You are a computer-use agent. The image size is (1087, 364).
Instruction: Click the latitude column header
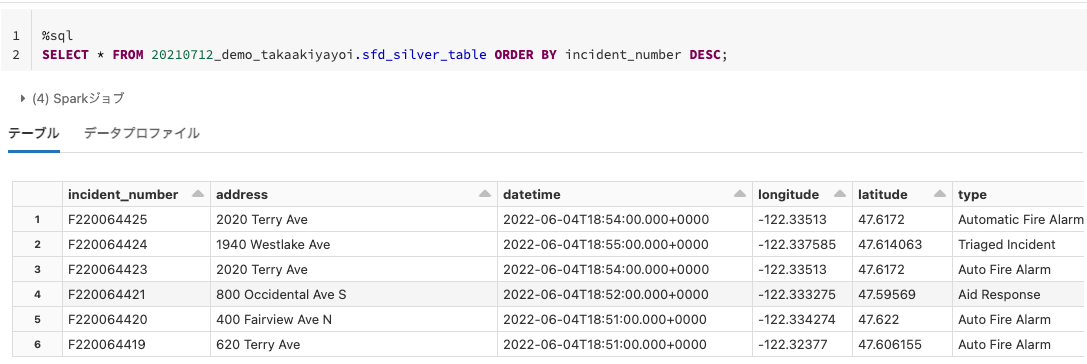click(902, 194)
